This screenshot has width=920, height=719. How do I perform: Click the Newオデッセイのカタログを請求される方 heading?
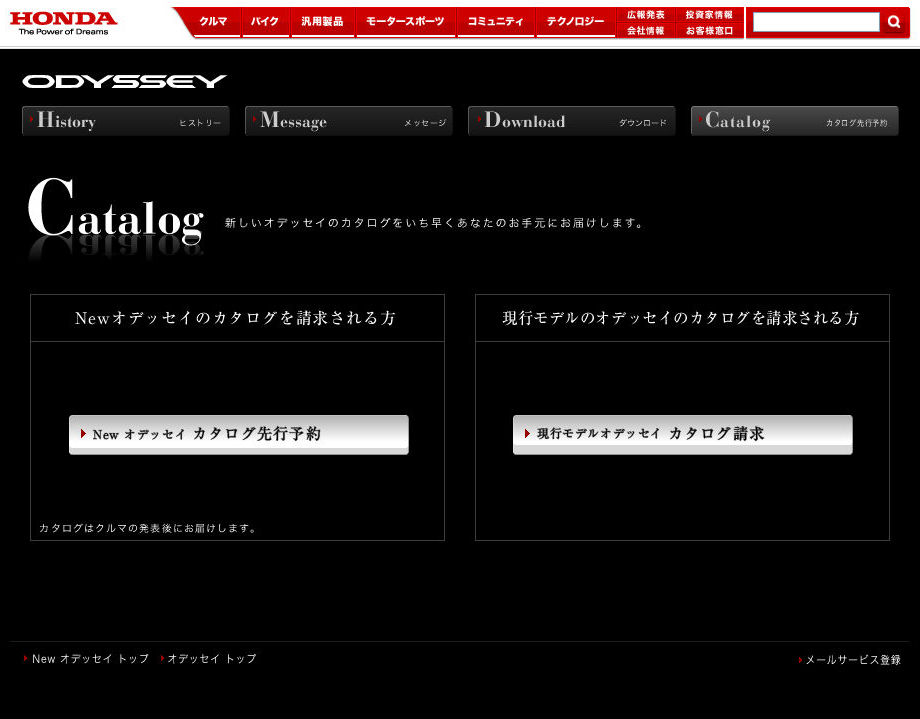point(236,318)
